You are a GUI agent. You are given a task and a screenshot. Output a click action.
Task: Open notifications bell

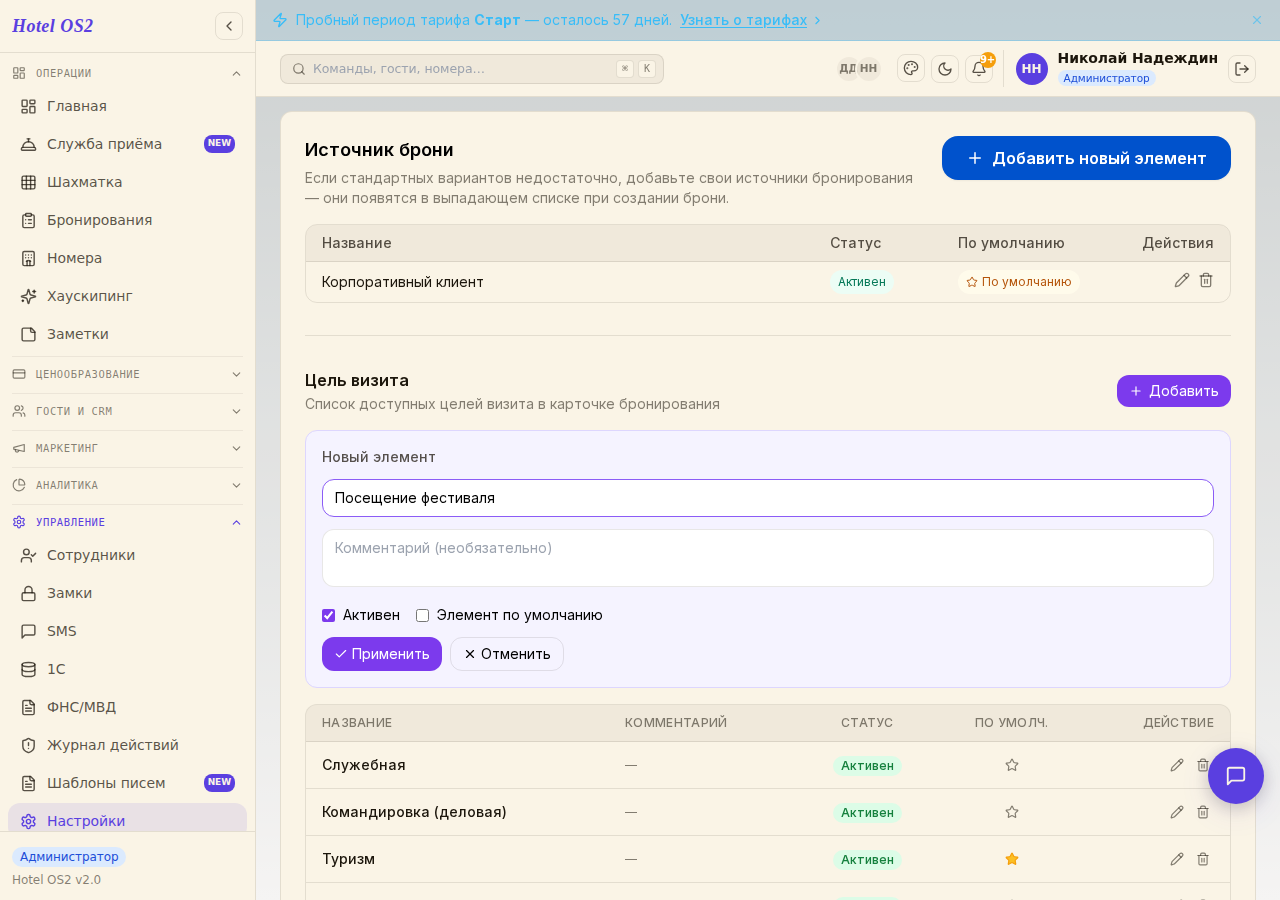pyautogui.click(x=979, y=69)
